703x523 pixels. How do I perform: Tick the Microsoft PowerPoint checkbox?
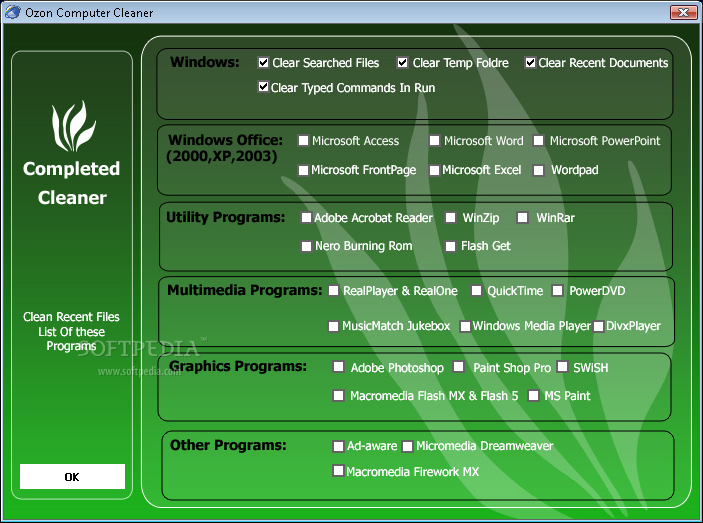[x=538, y=141]
